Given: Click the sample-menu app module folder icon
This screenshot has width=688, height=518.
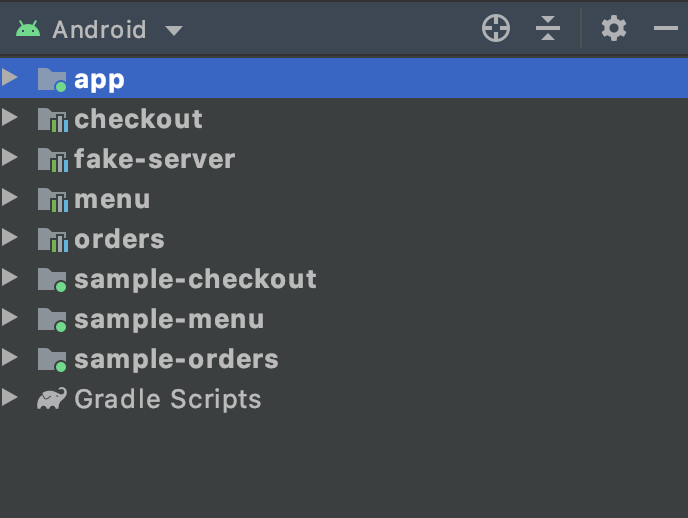Looking at the screenshot, I should 52,319.
